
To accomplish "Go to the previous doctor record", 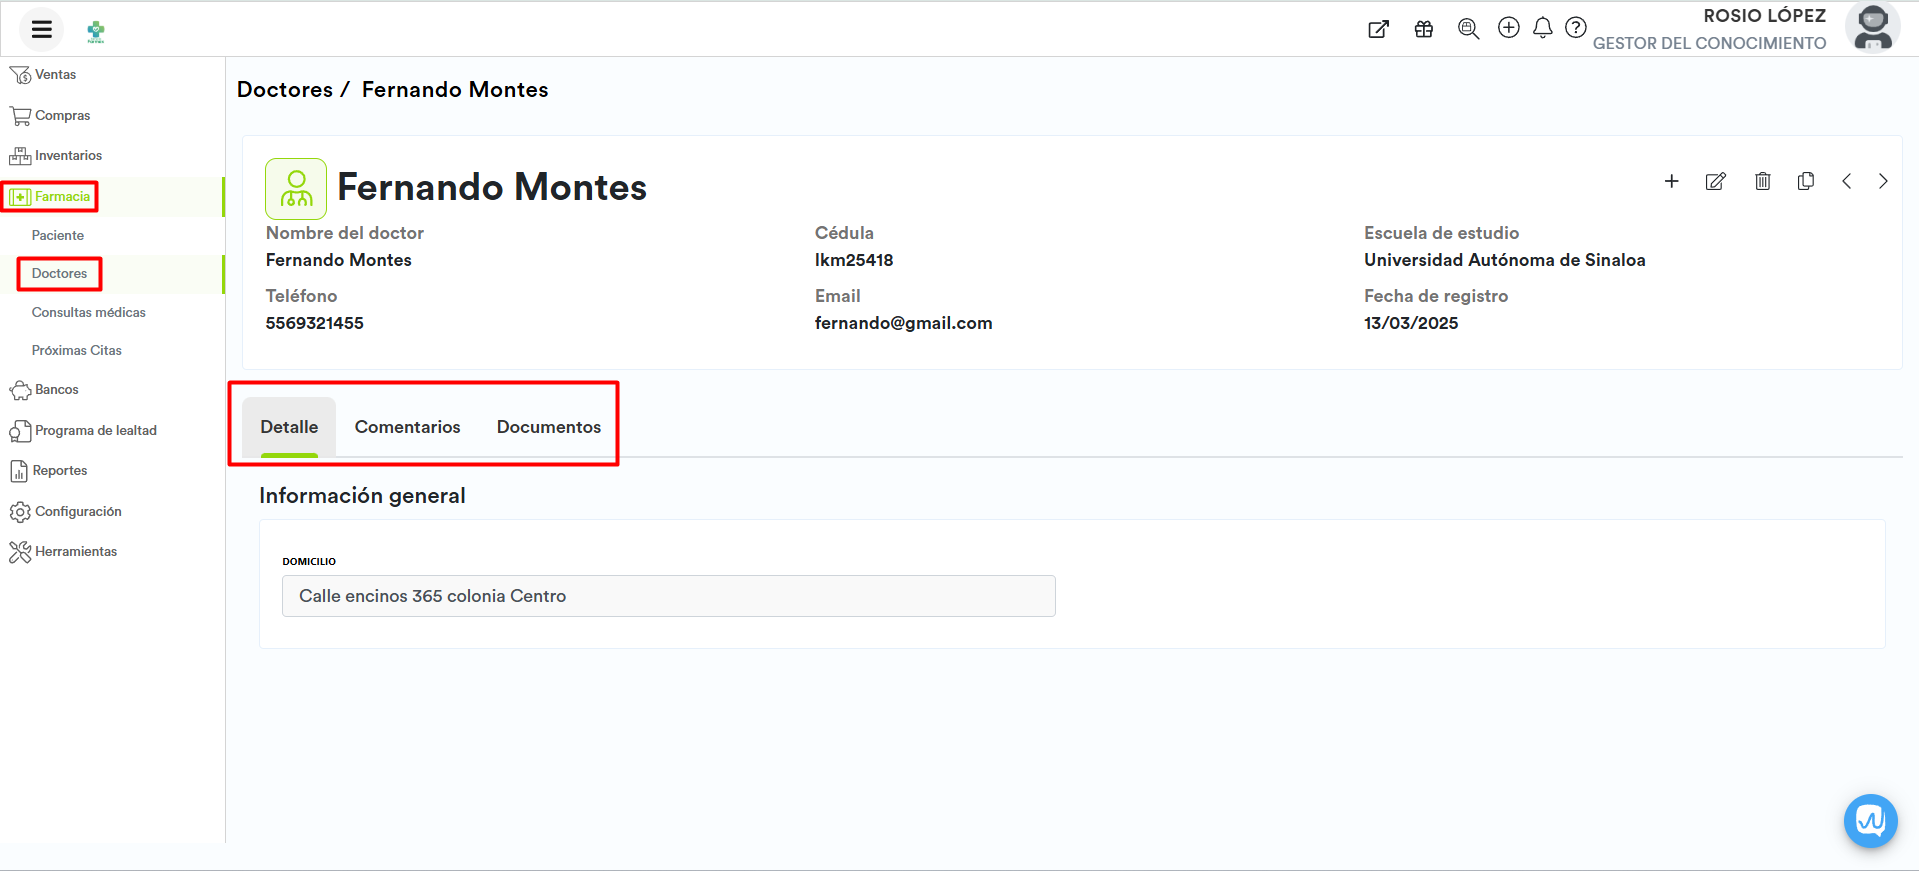I will click(x=1846, y=181).
